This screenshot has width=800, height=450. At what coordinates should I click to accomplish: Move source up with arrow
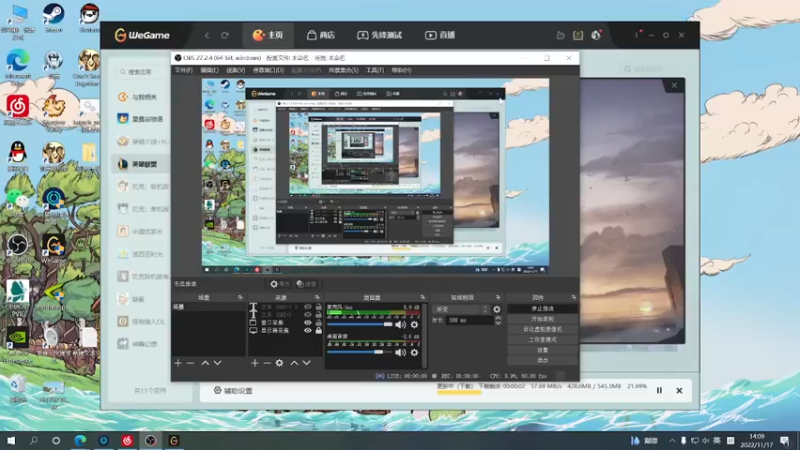click(x=294, y=363)
